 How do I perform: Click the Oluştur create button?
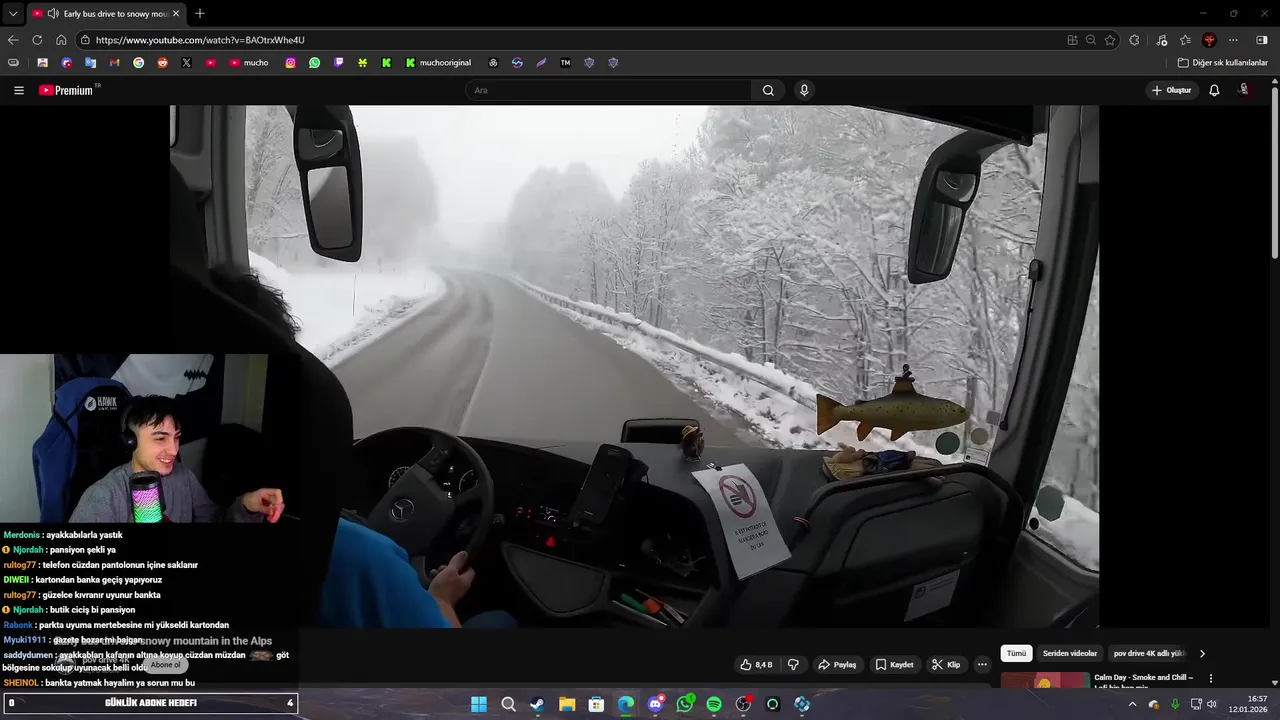pyautogui.click(x=1171, y=90)
